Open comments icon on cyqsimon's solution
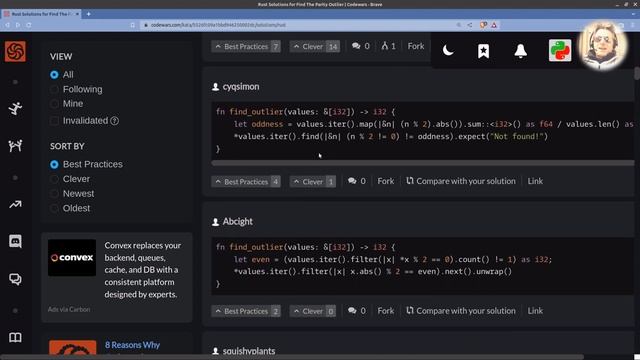 point(352,181)
